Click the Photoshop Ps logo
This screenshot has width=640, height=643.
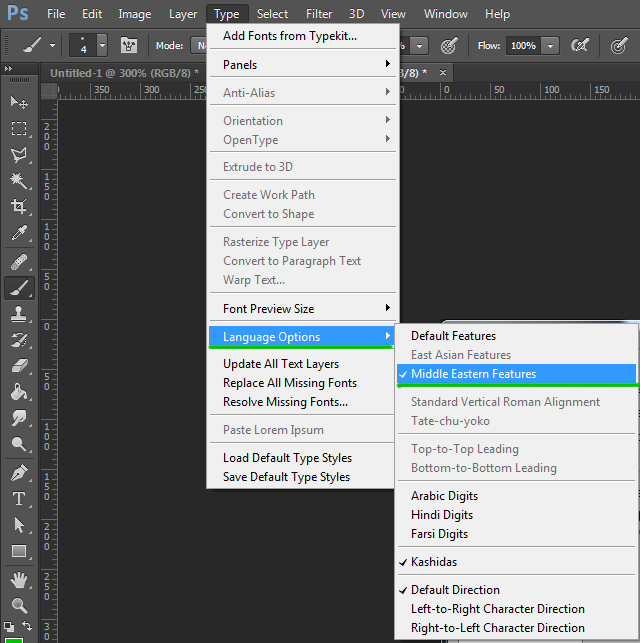point(18,14)
